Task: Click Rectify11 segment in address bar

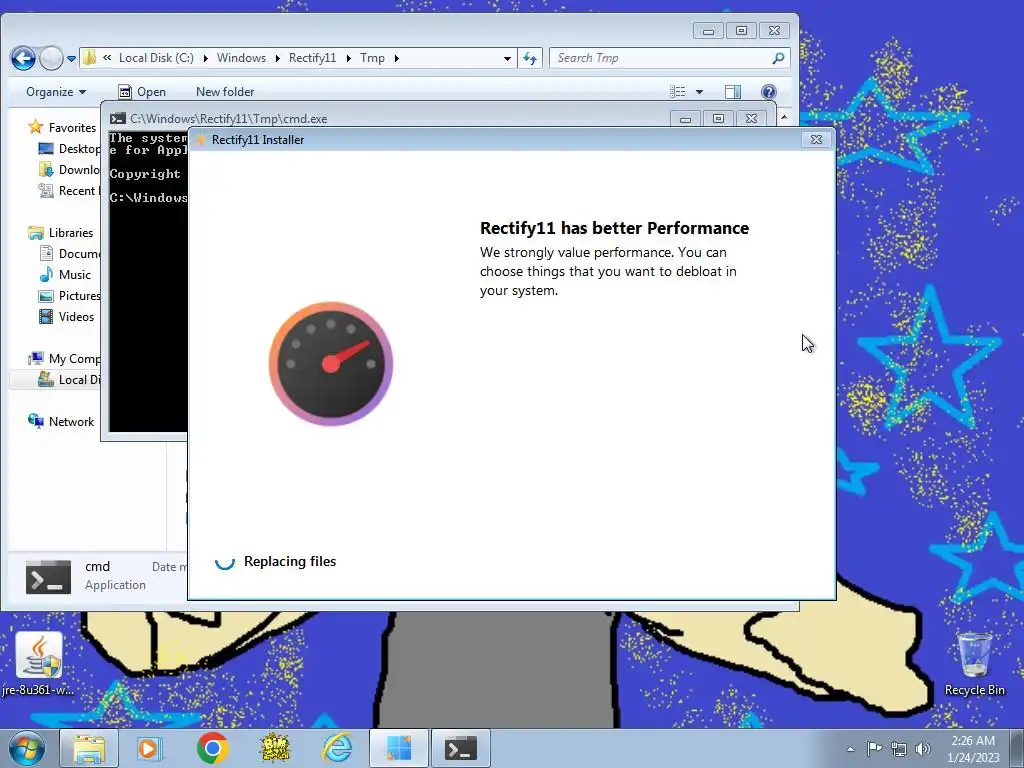Action: 312,58
